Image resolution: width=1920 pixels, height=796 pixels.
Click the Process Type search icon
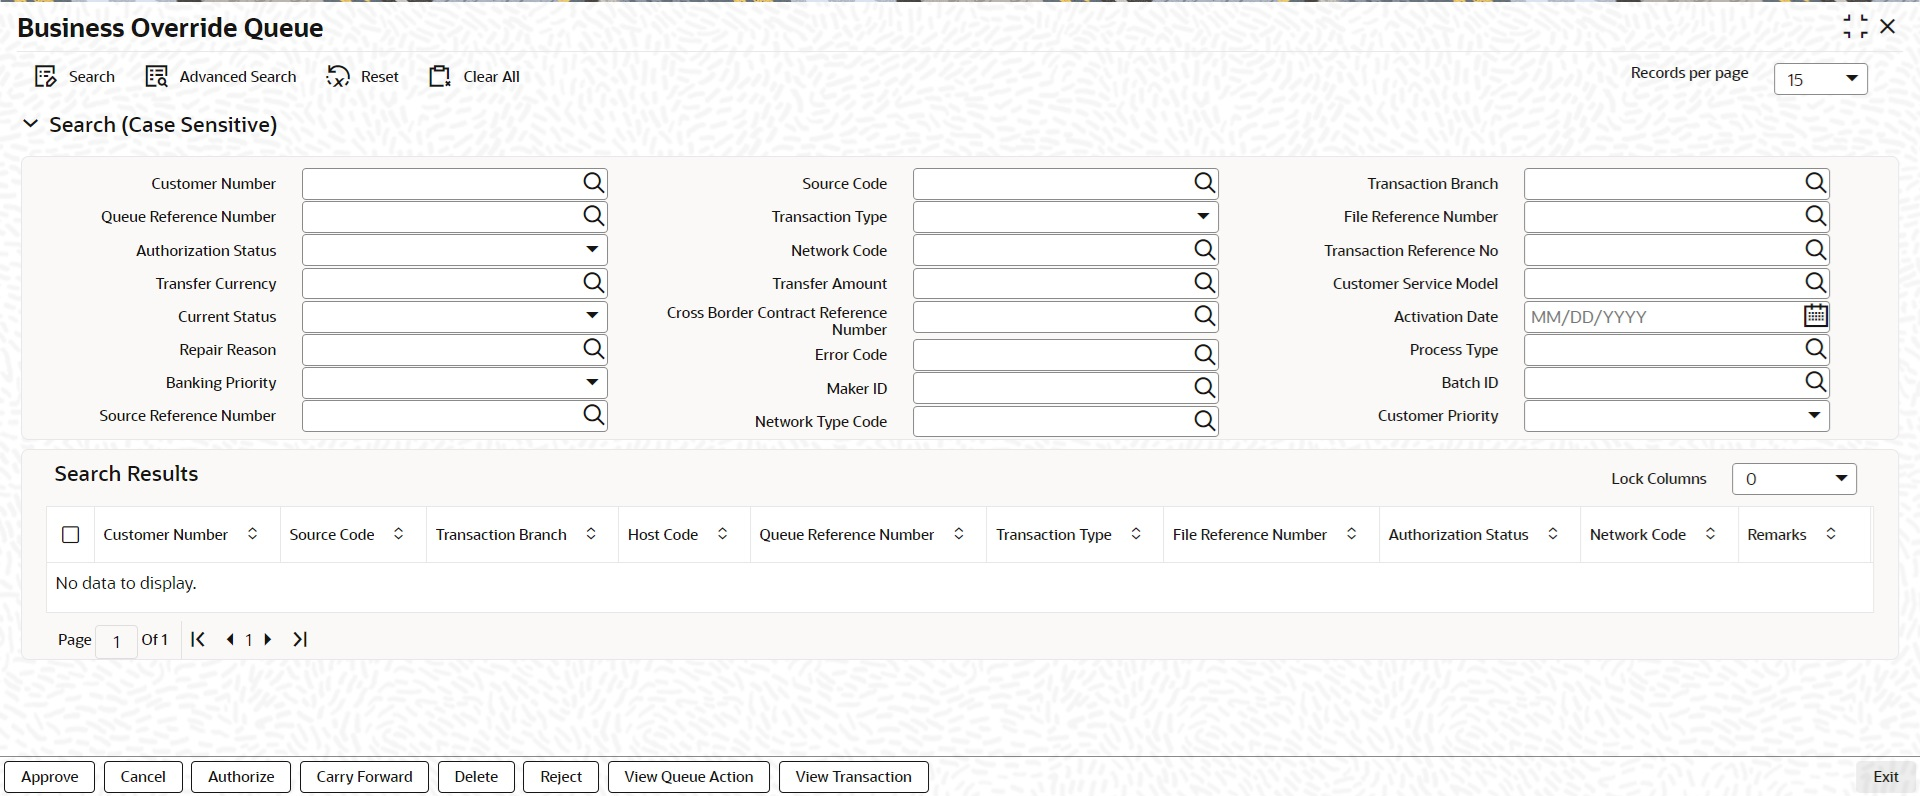pyautogui.click(x=1816, y=349)
